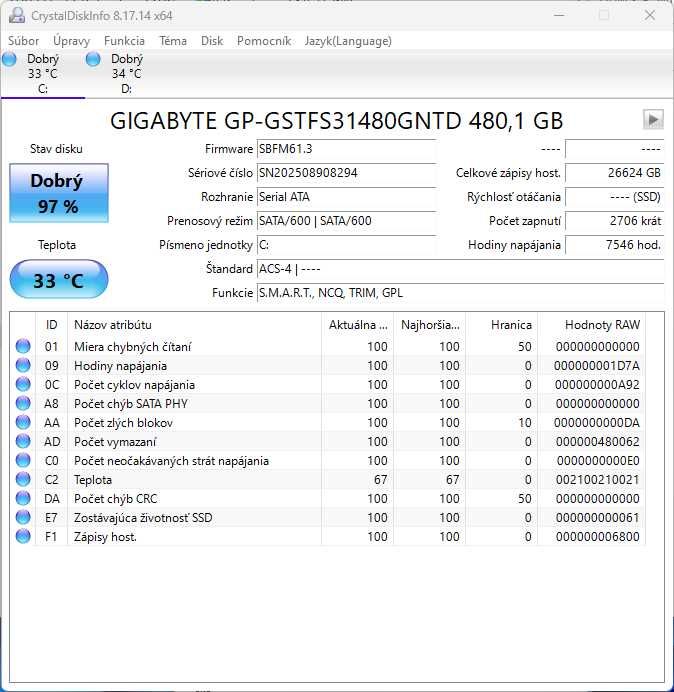
Task: Click status circle for Počet chýb SATA PHY
Action: (x=23, y=403)
